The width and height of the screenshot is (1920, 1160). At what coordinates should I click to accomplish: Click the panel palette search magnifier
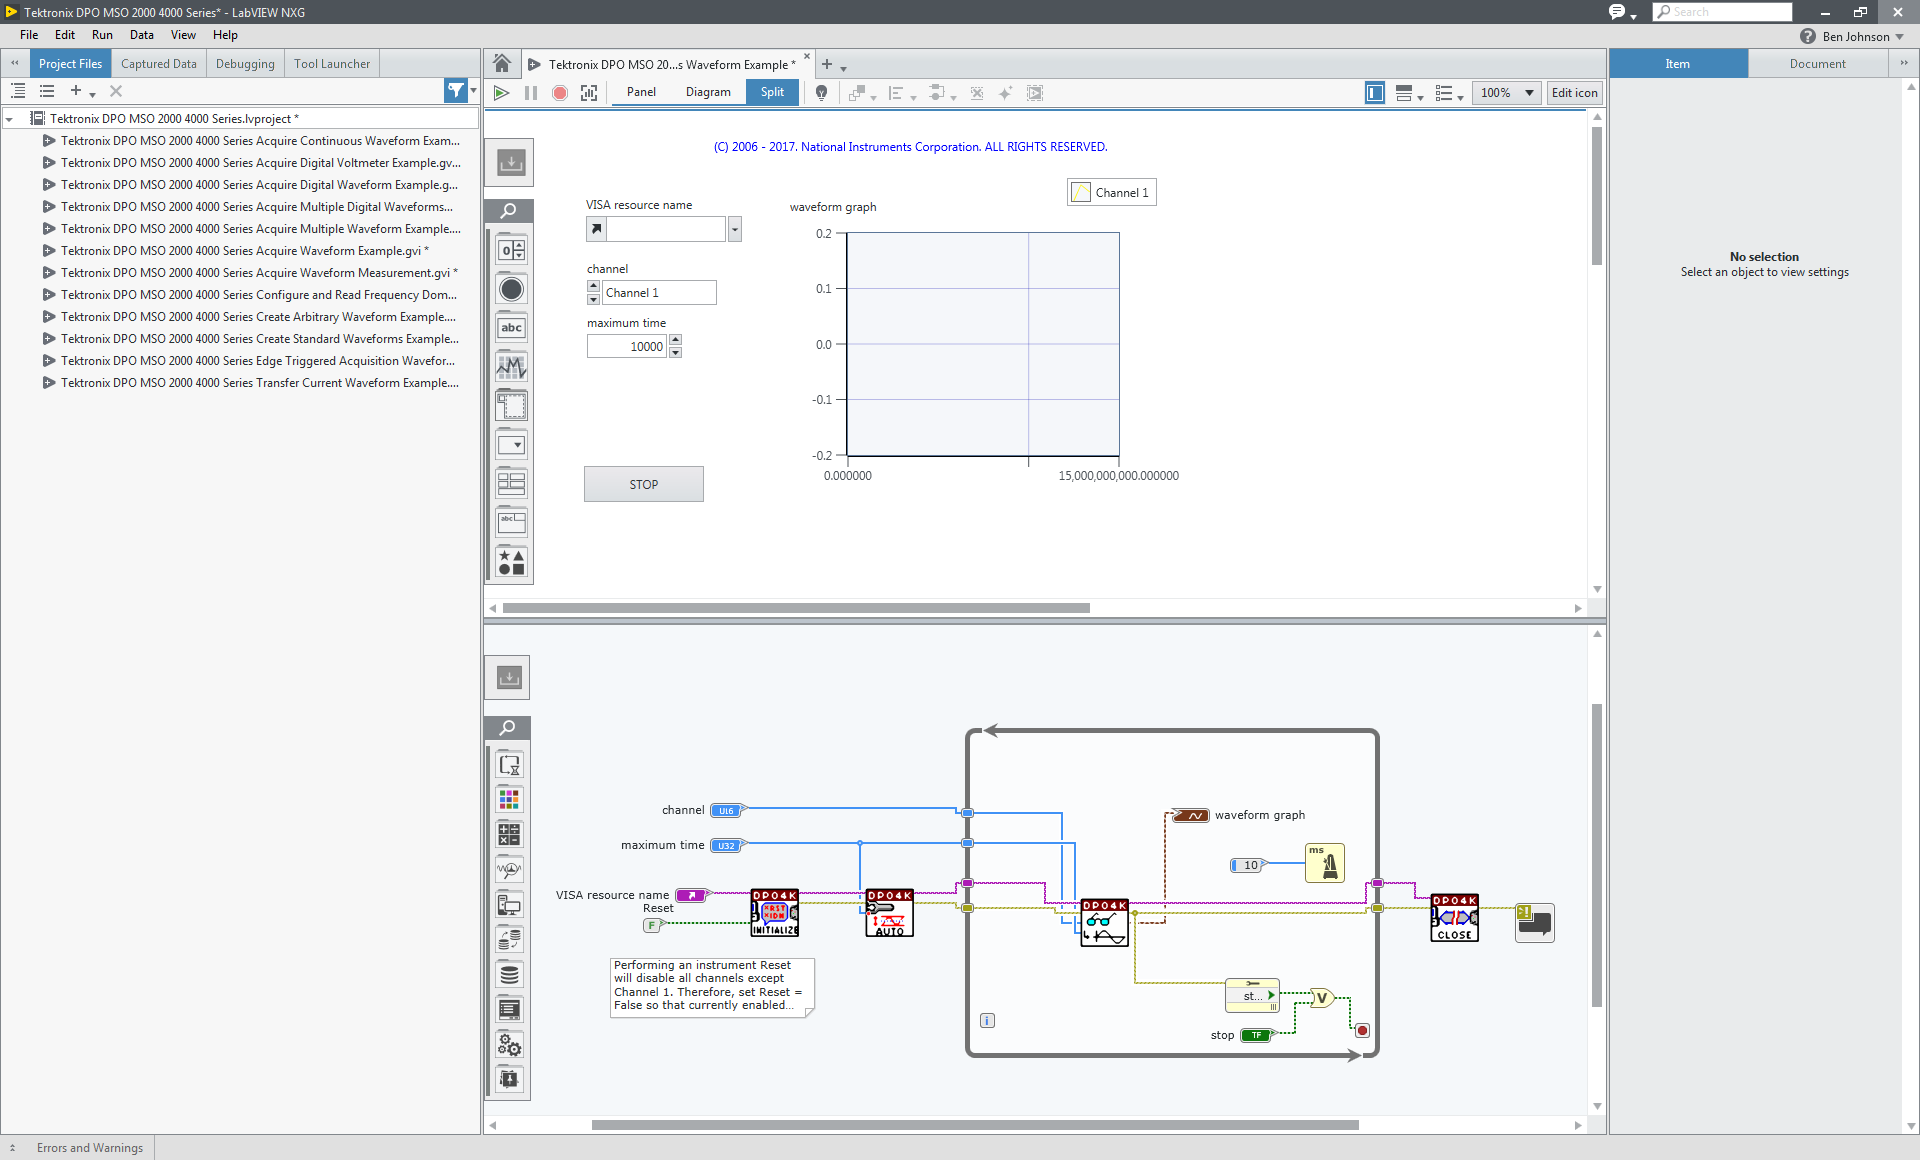(x=509, y=210)
